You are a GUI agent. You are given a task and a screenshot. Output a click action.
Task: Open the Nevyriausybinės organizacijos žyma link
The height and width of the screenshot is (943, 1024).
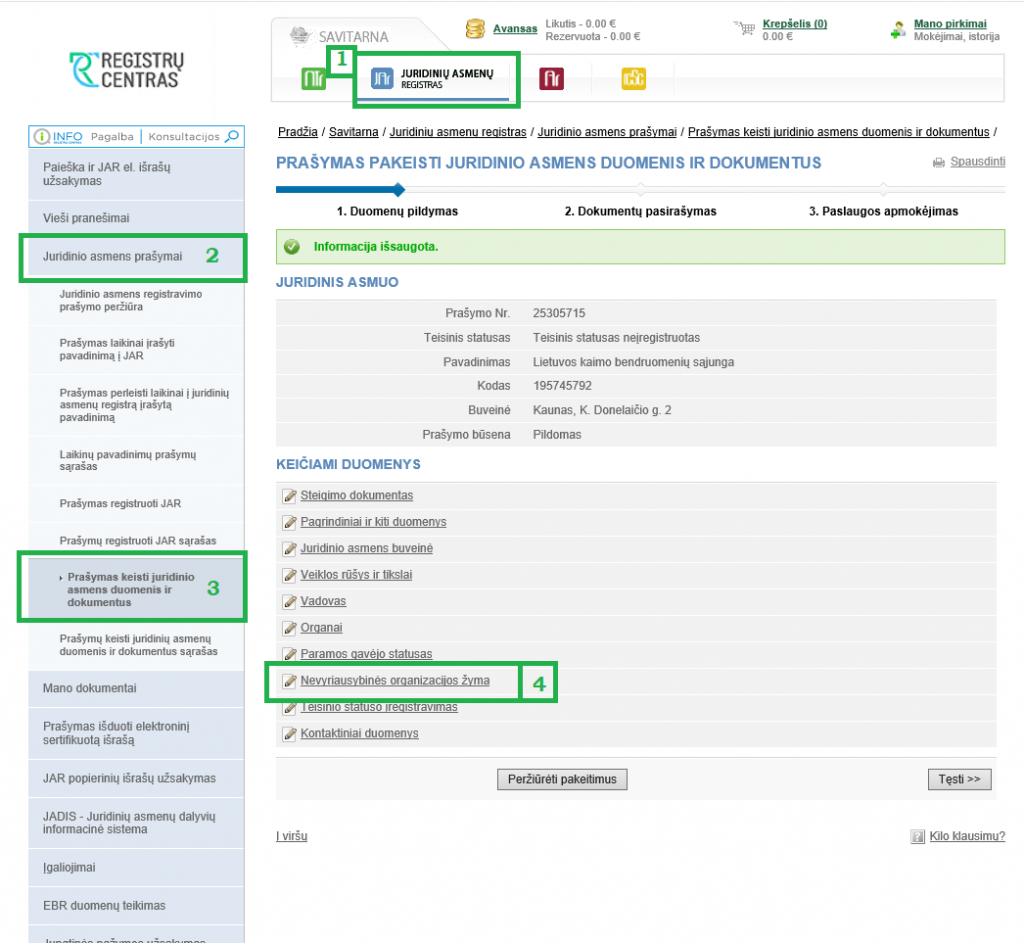point(395,680)
